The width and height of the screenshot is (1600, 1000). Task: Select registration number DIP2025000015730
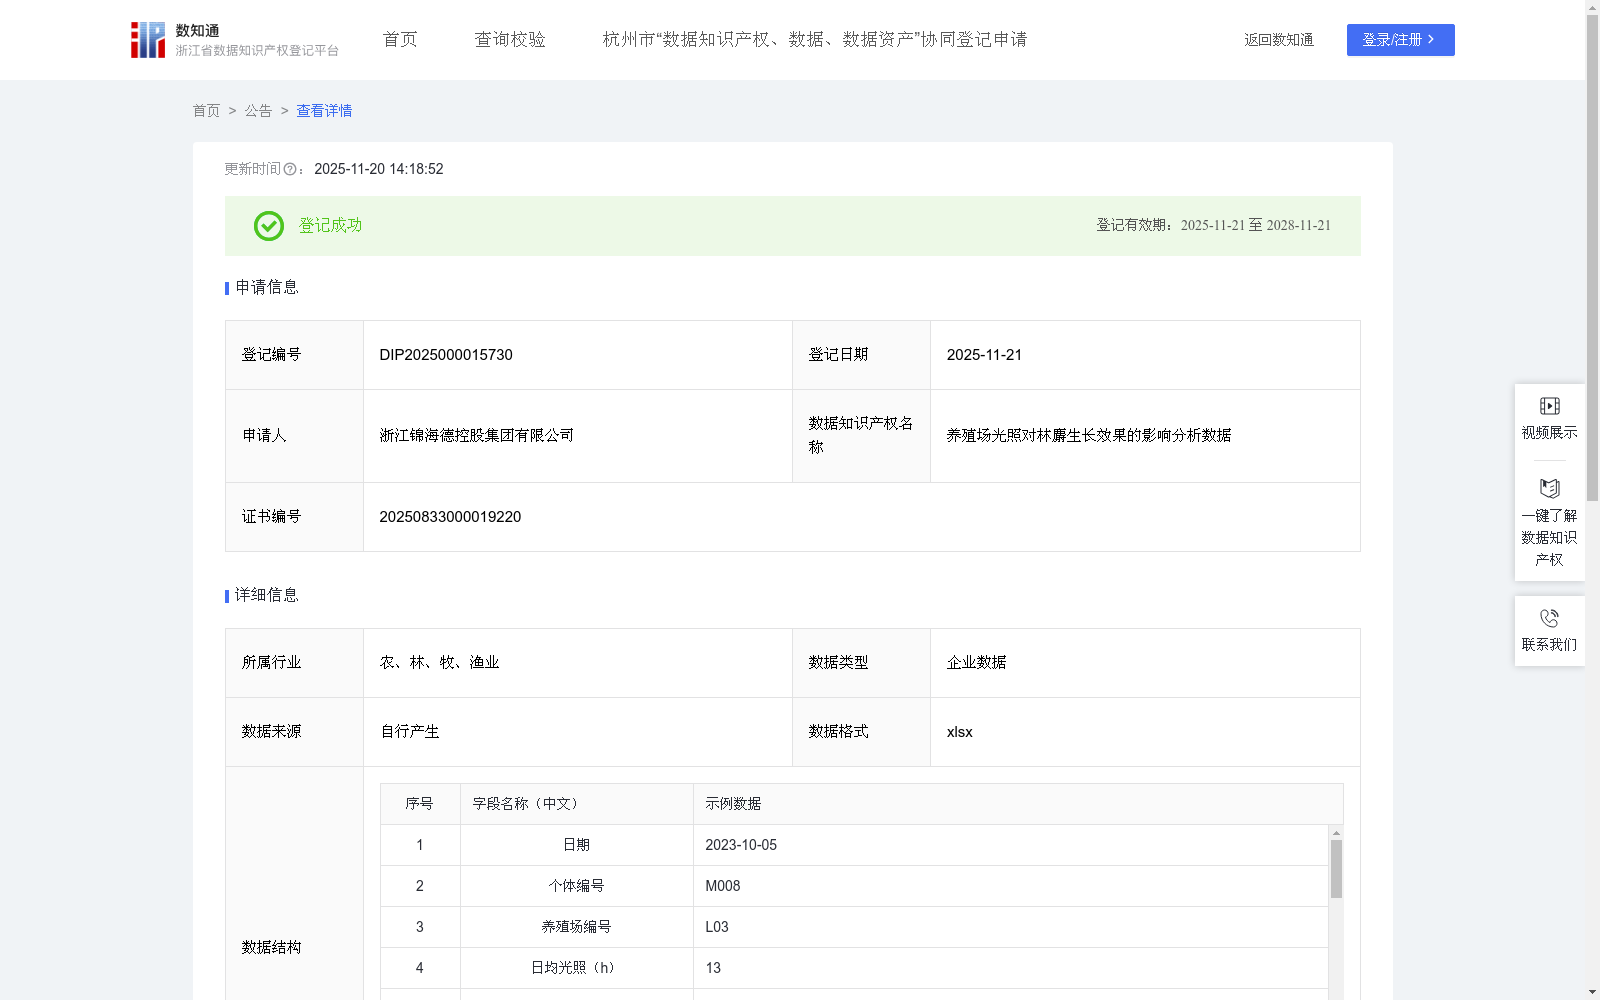(446, 355)
